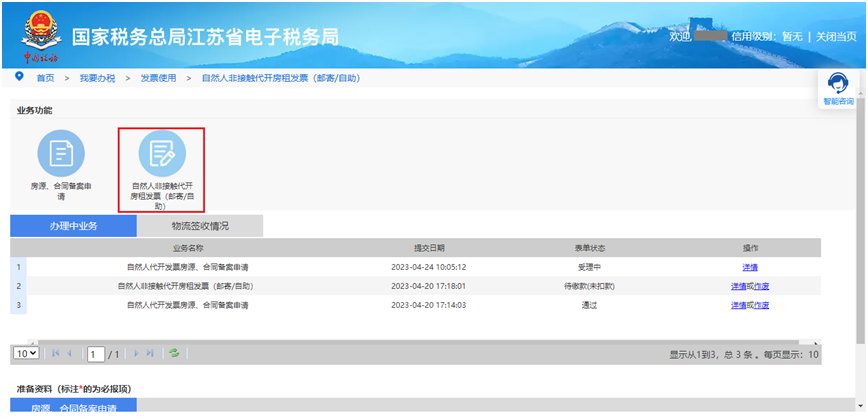Viewport: 868px width, 420px height.
Task: Click 暂无 credit level text
Action: point(792,37)
